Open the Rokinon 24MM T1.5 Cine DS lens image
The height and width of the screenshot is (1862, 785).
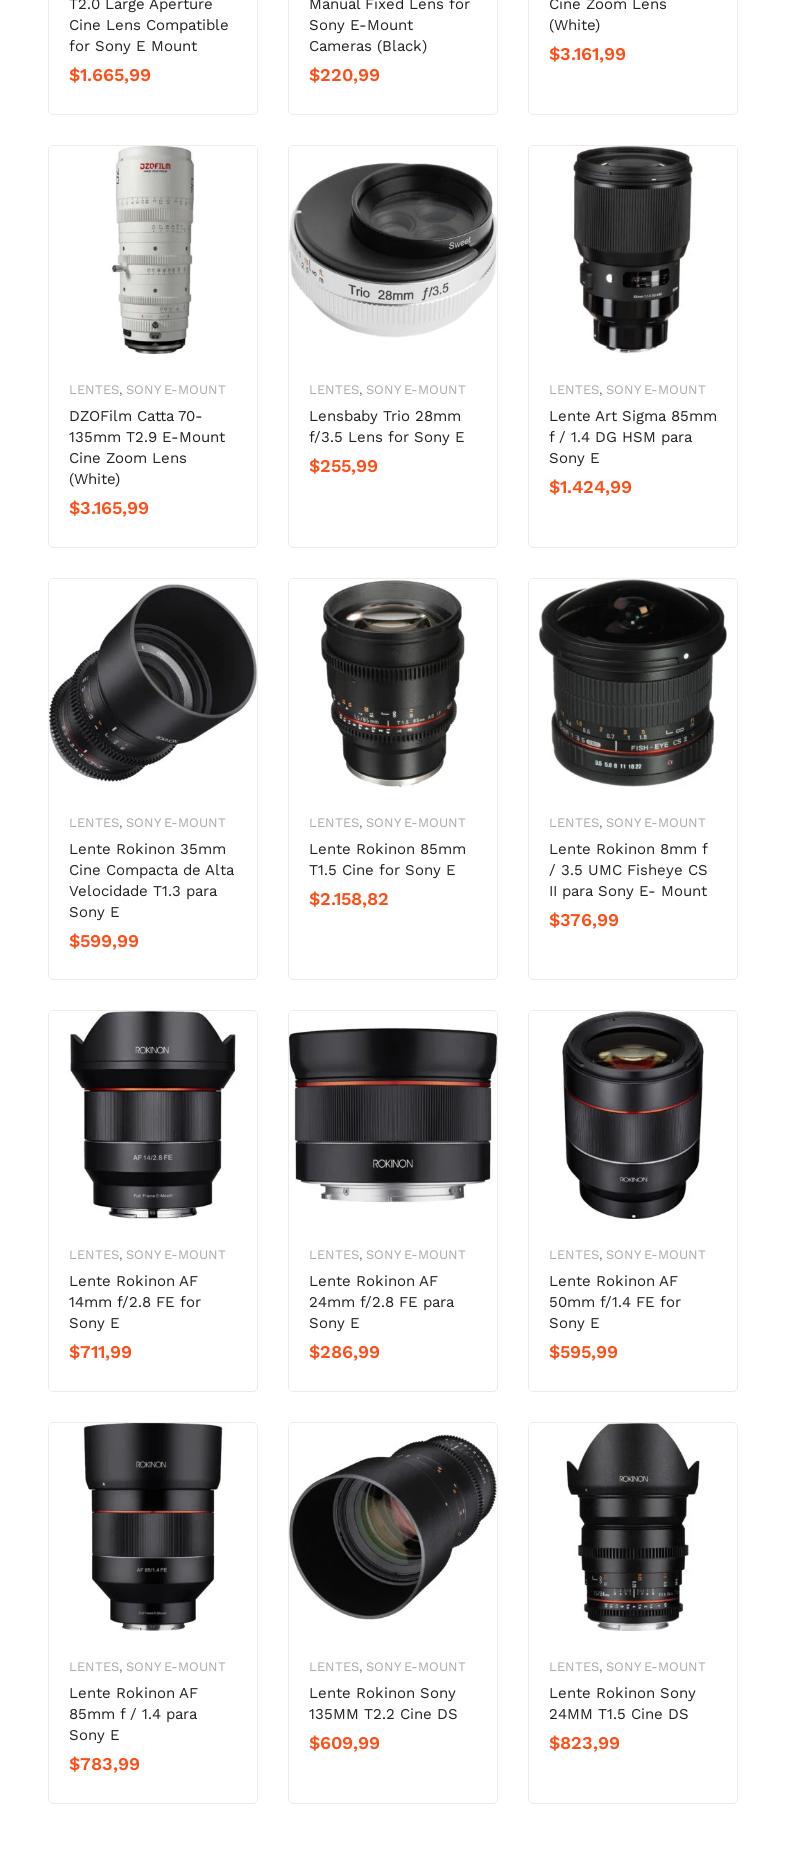pos(633,1527)
